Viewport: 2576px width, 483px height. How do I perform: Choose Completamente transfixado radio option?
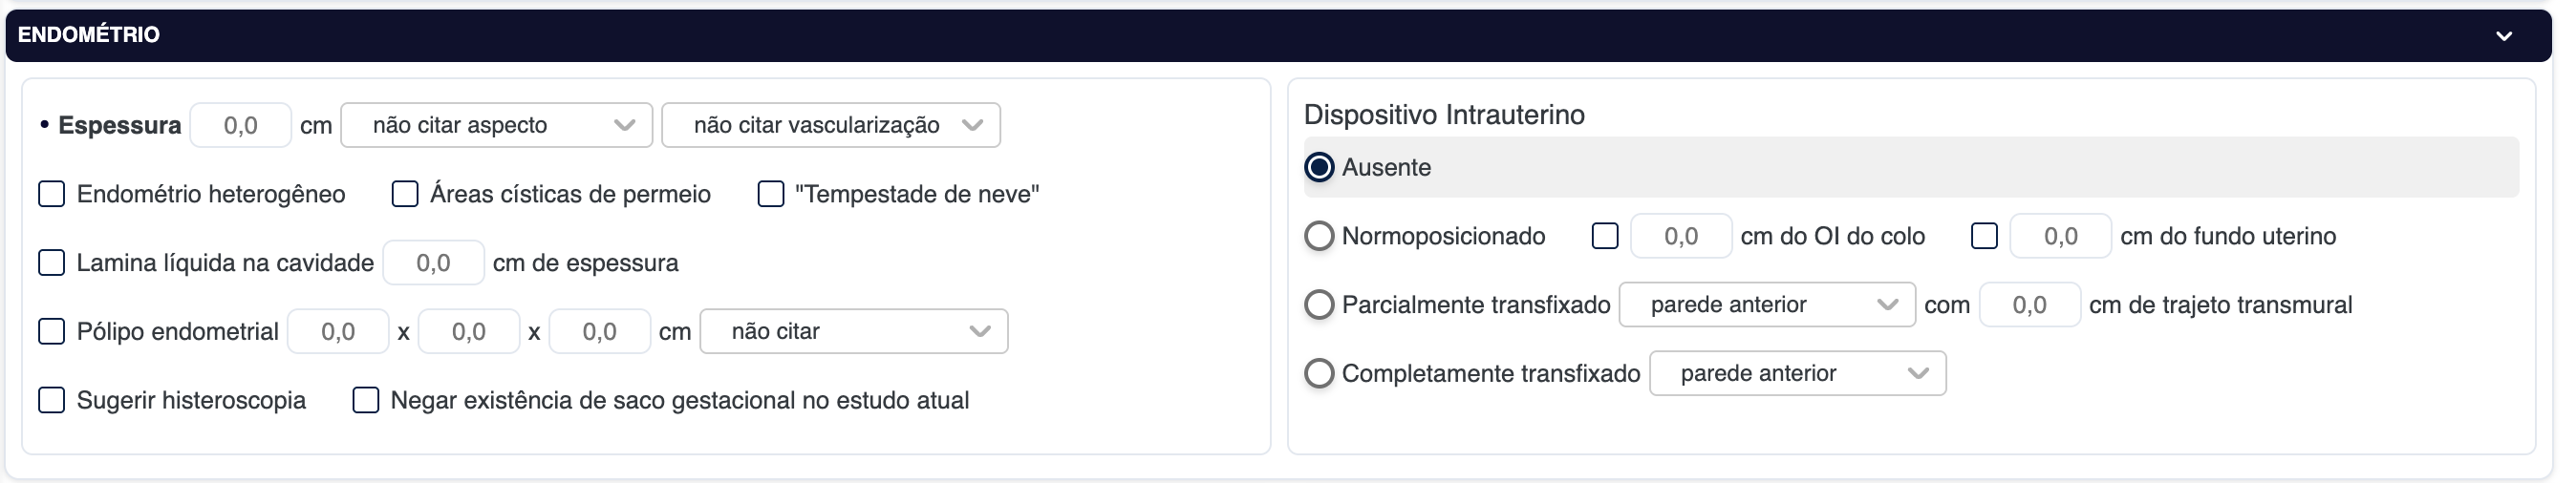[1320, 373]
